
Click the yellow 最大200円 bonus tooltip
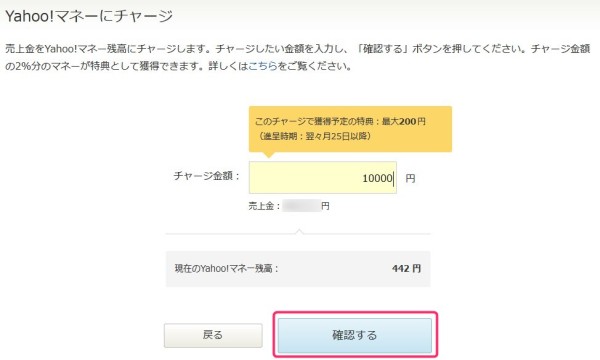[350, 129]
